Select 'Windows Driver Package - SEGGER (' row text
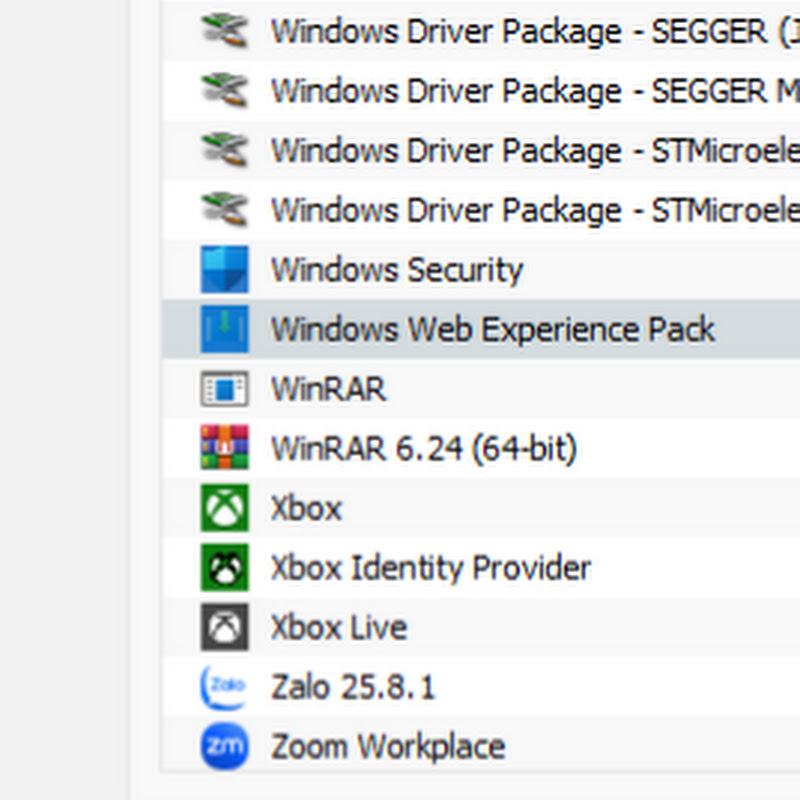800x800 pixels. 535,32
